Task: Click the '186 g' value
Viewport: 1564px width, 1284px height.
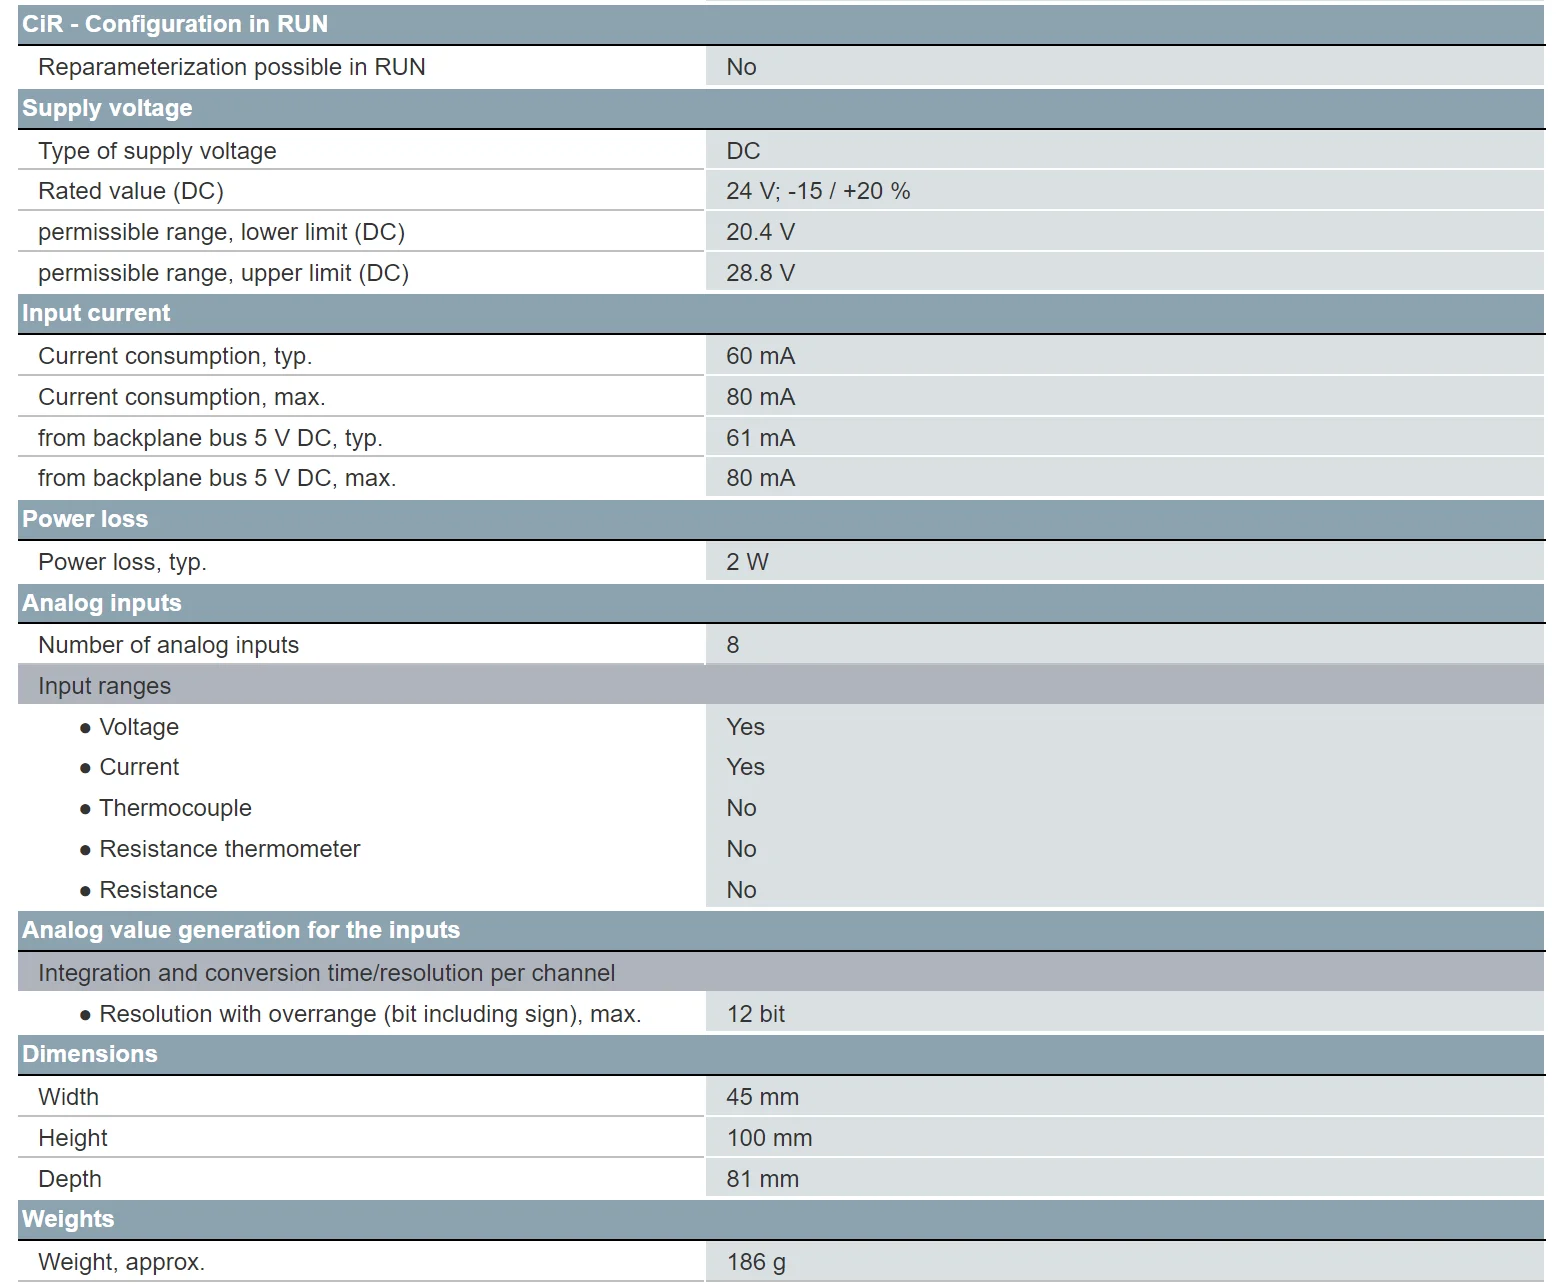Action: click(756, 1262)
